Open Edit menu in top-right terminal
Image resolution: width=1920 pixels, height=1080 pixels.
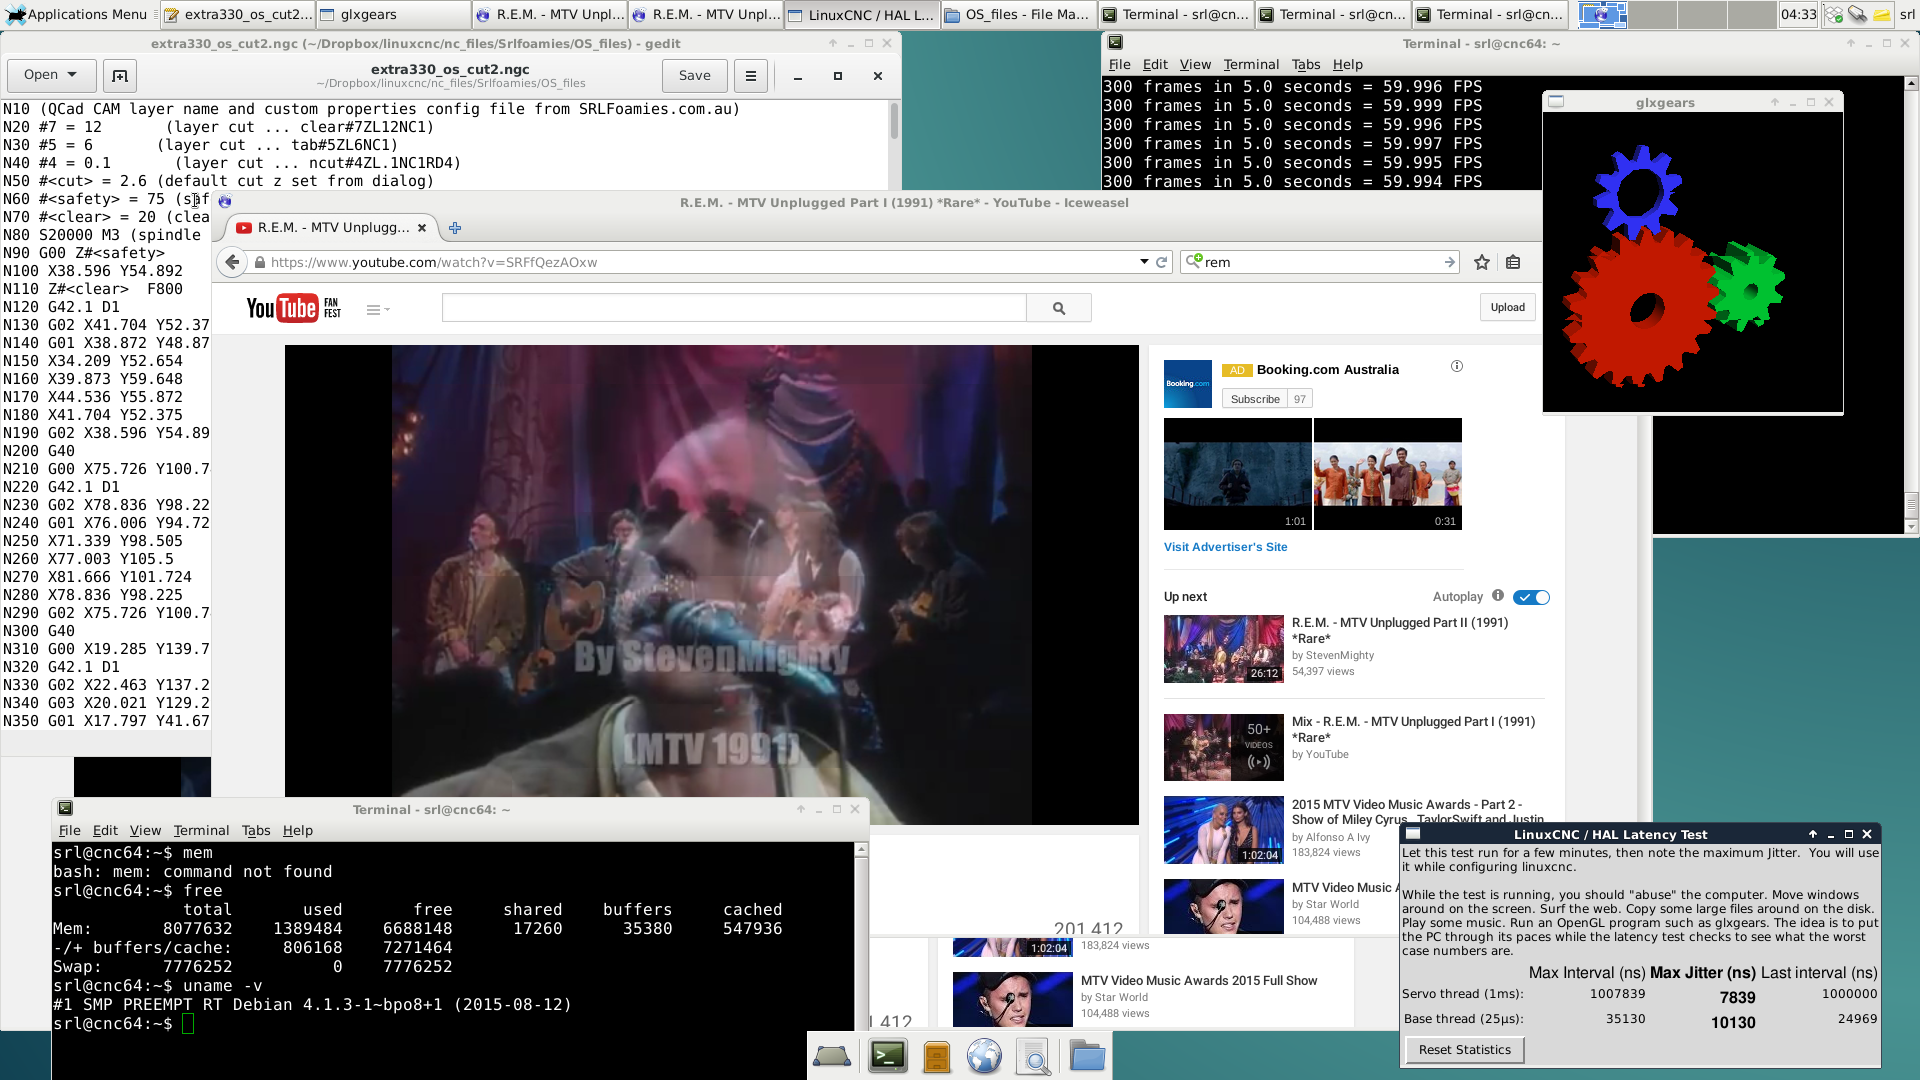(1155, 64)
